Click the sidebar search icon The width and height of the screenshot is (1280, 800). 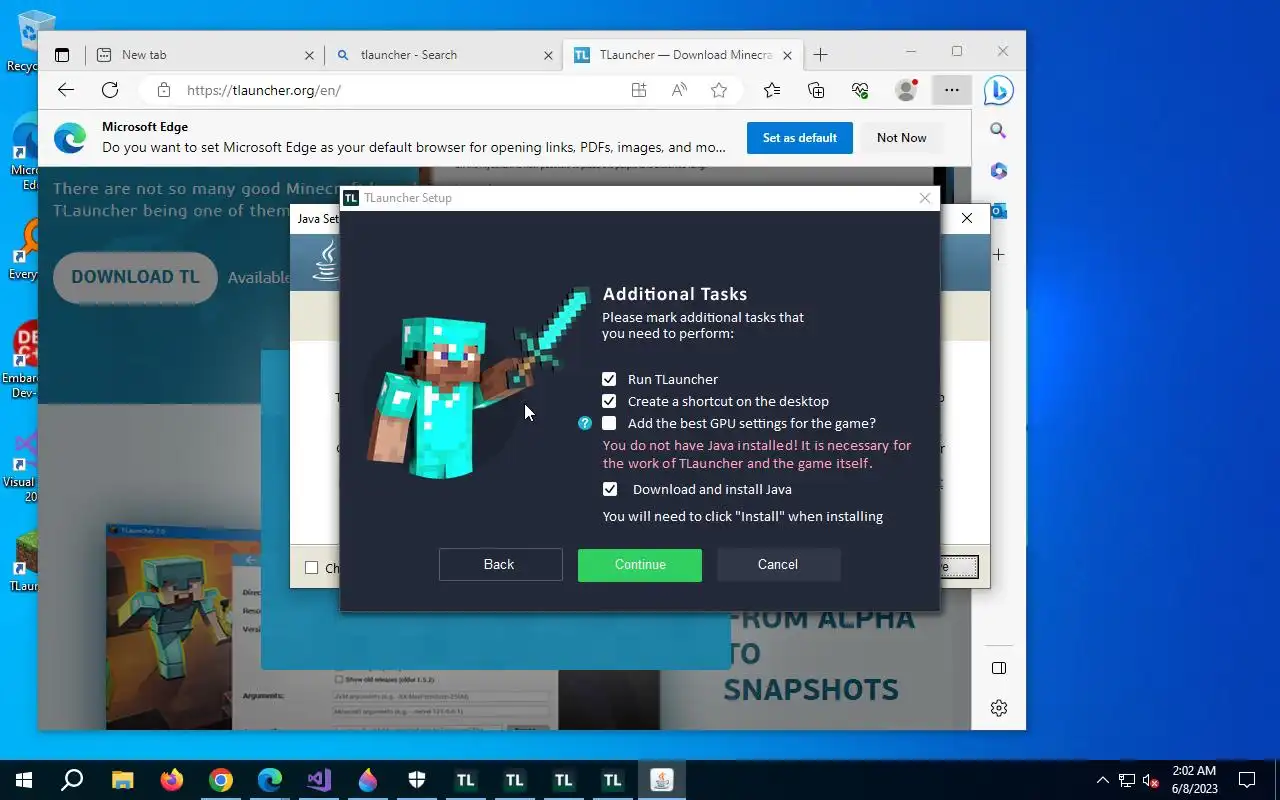(998, 130)
